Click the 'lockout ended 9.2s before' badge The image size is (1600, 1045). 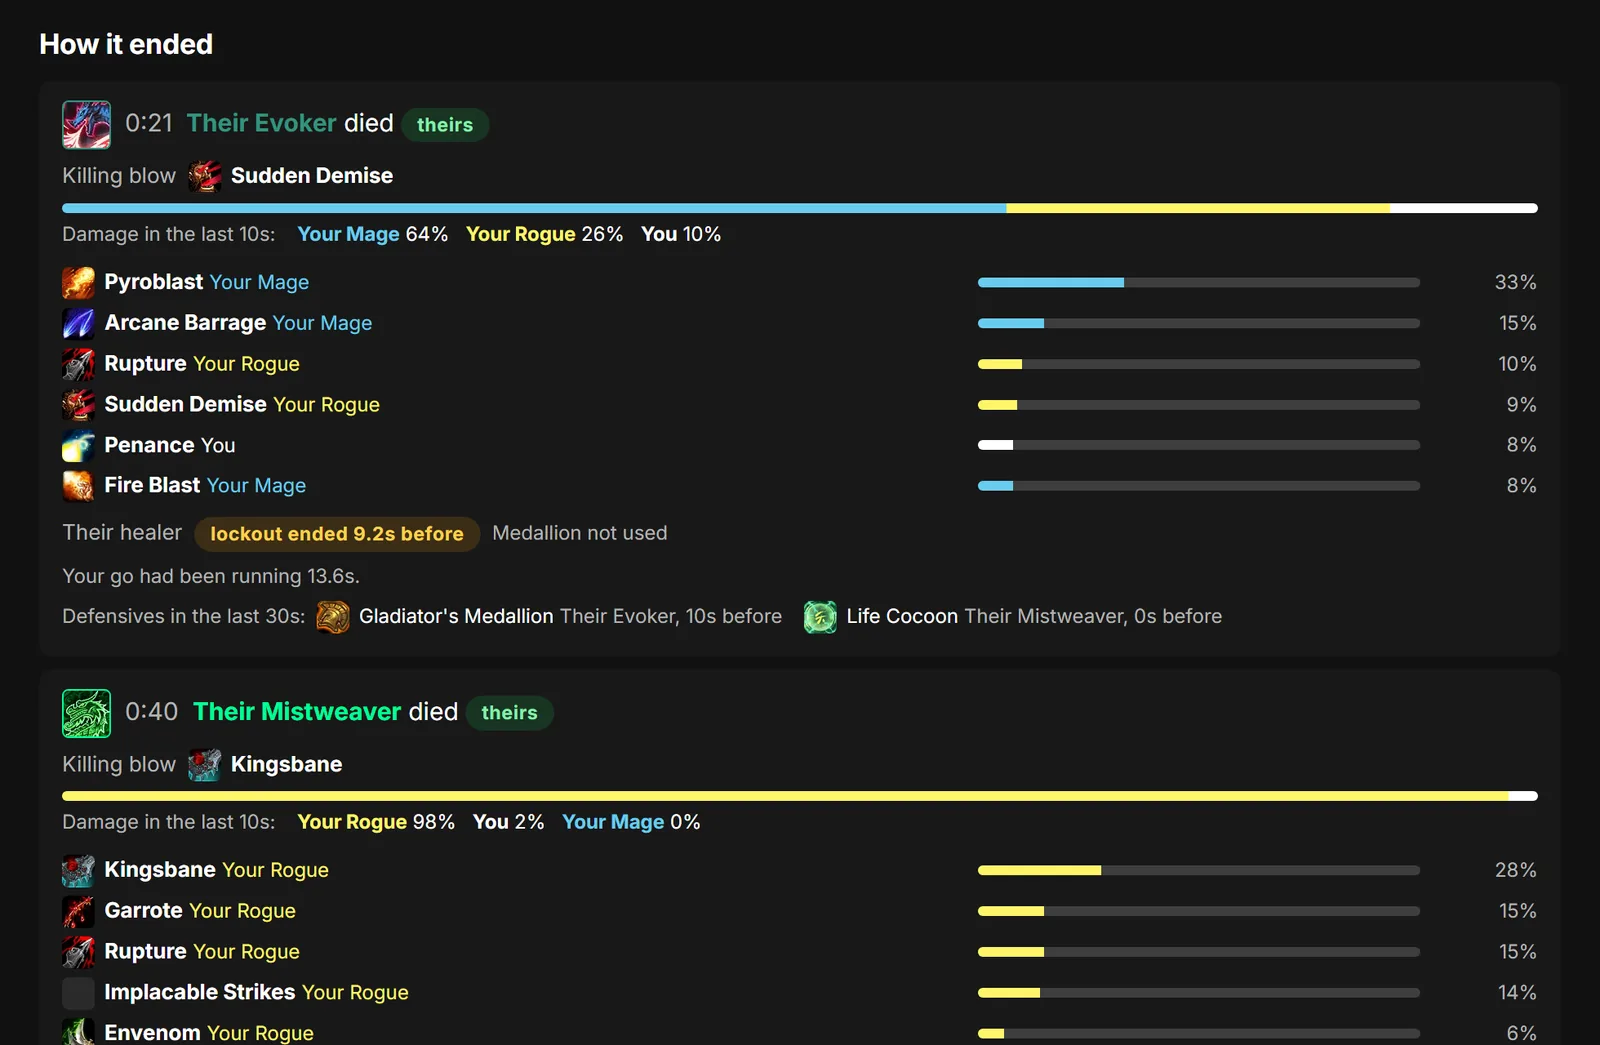click(x=337, y=534)
